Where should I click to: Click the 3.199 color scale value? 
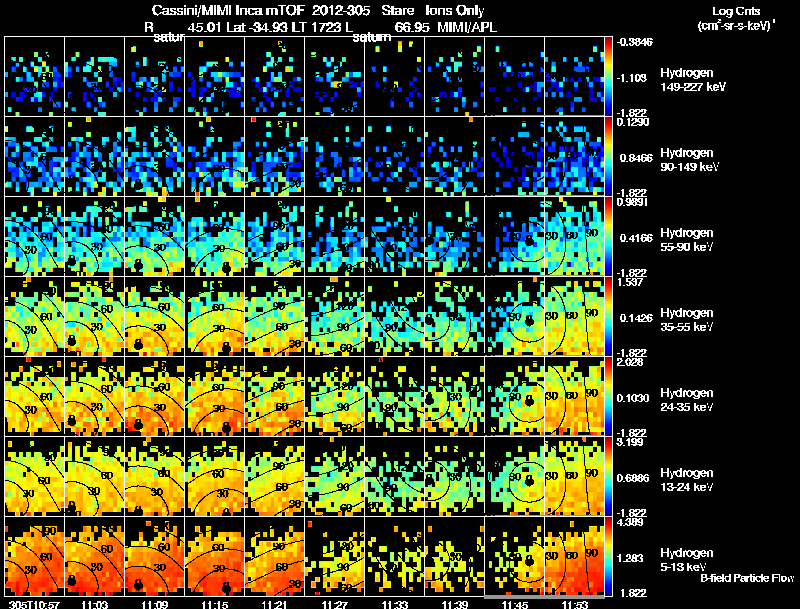[631, 442]
